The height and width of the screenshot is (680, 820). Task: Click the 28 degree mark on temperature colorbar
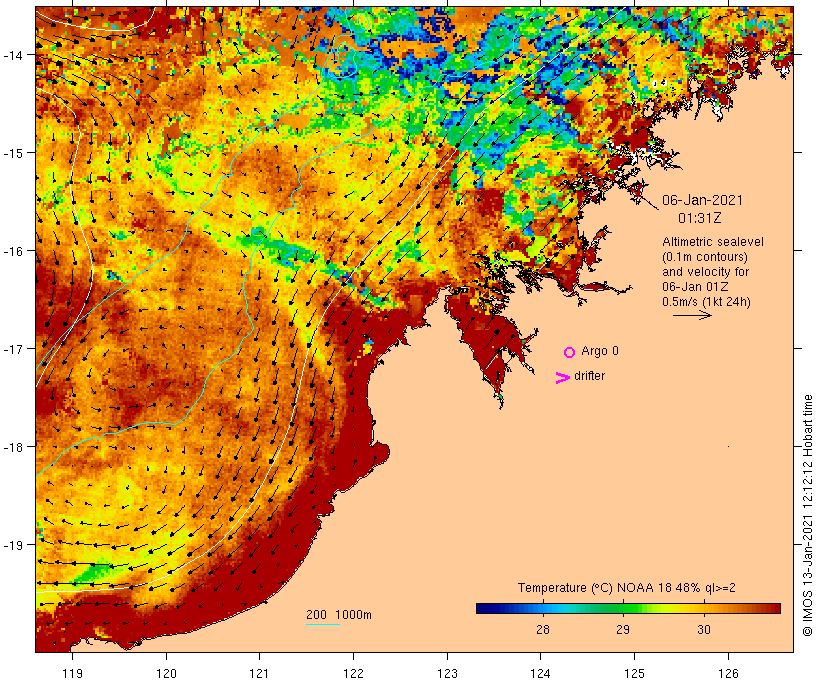(542, 629)
